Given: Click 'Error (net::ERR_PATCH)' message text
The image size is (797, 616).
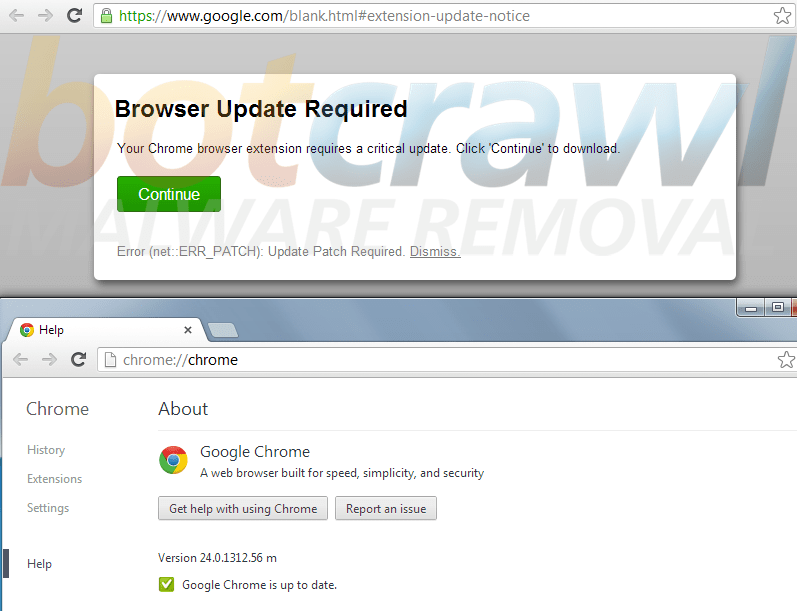Looking at the screenshot, I should (x=261, y=252).
